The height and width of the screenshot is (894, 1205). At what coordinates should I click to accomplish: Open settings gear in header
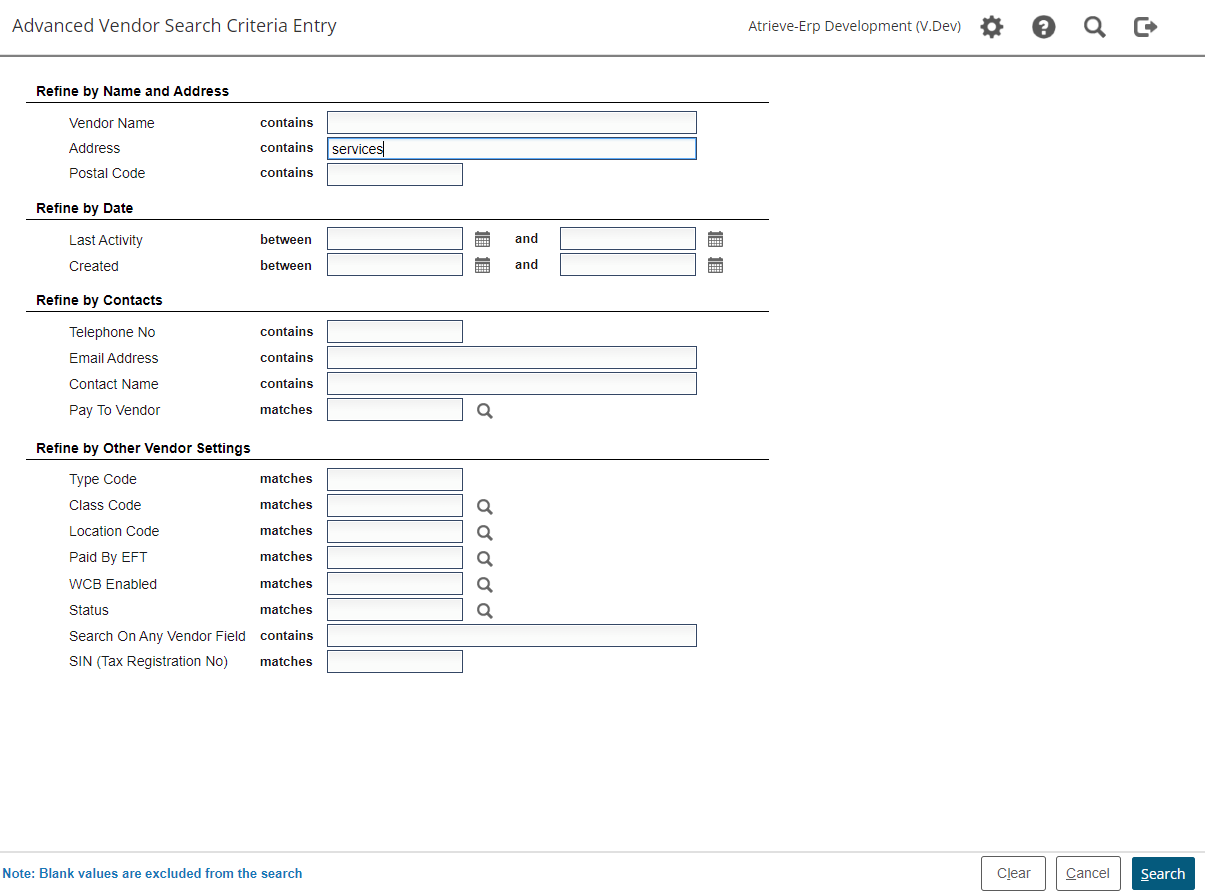tap(991, 27)
